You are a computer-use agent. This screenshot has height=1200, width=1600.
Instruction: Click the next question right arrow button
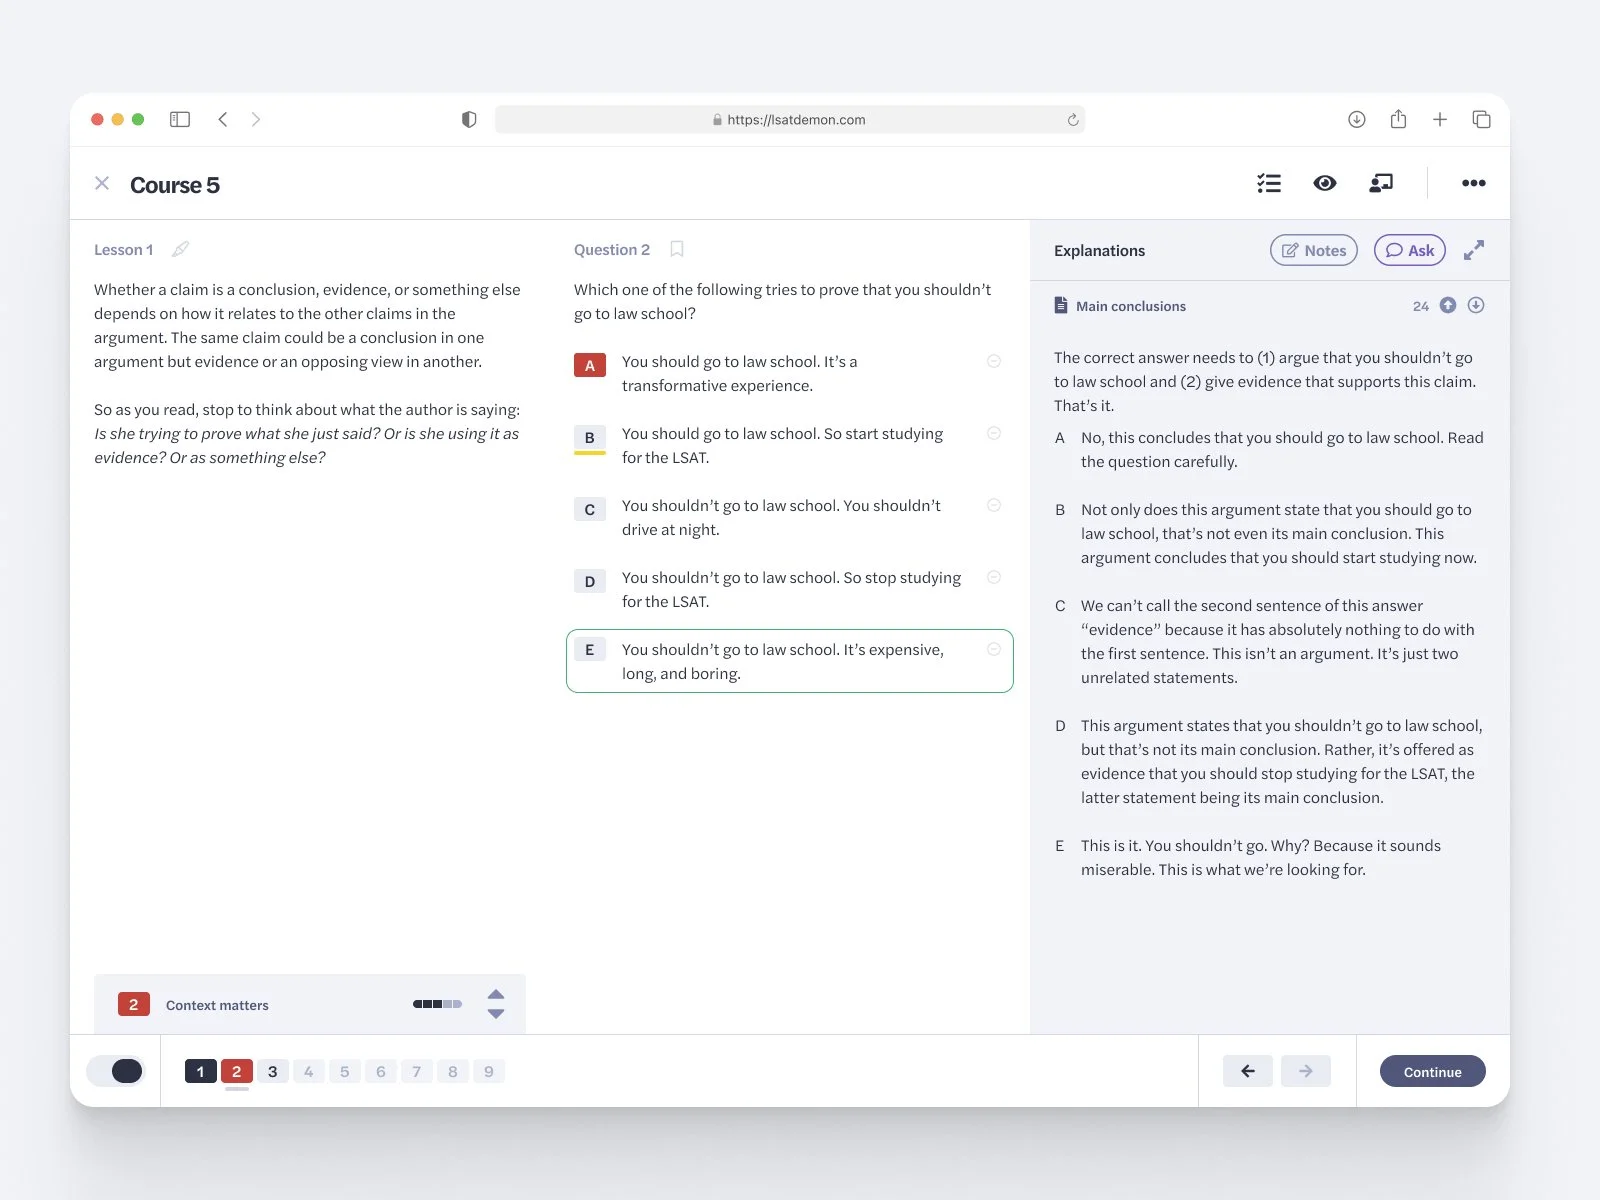coord(1306,1071)
